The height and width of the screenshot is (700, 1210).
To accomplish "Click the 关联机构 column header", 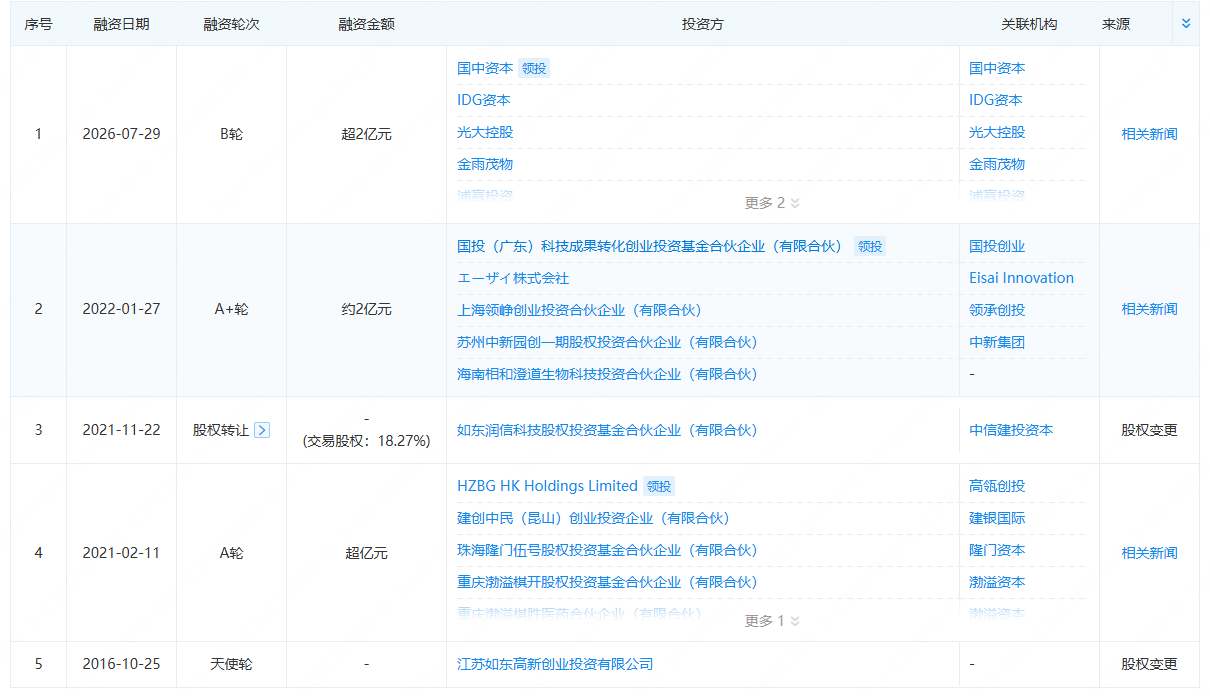I will pyautogui.click(x=1029, y=24).
